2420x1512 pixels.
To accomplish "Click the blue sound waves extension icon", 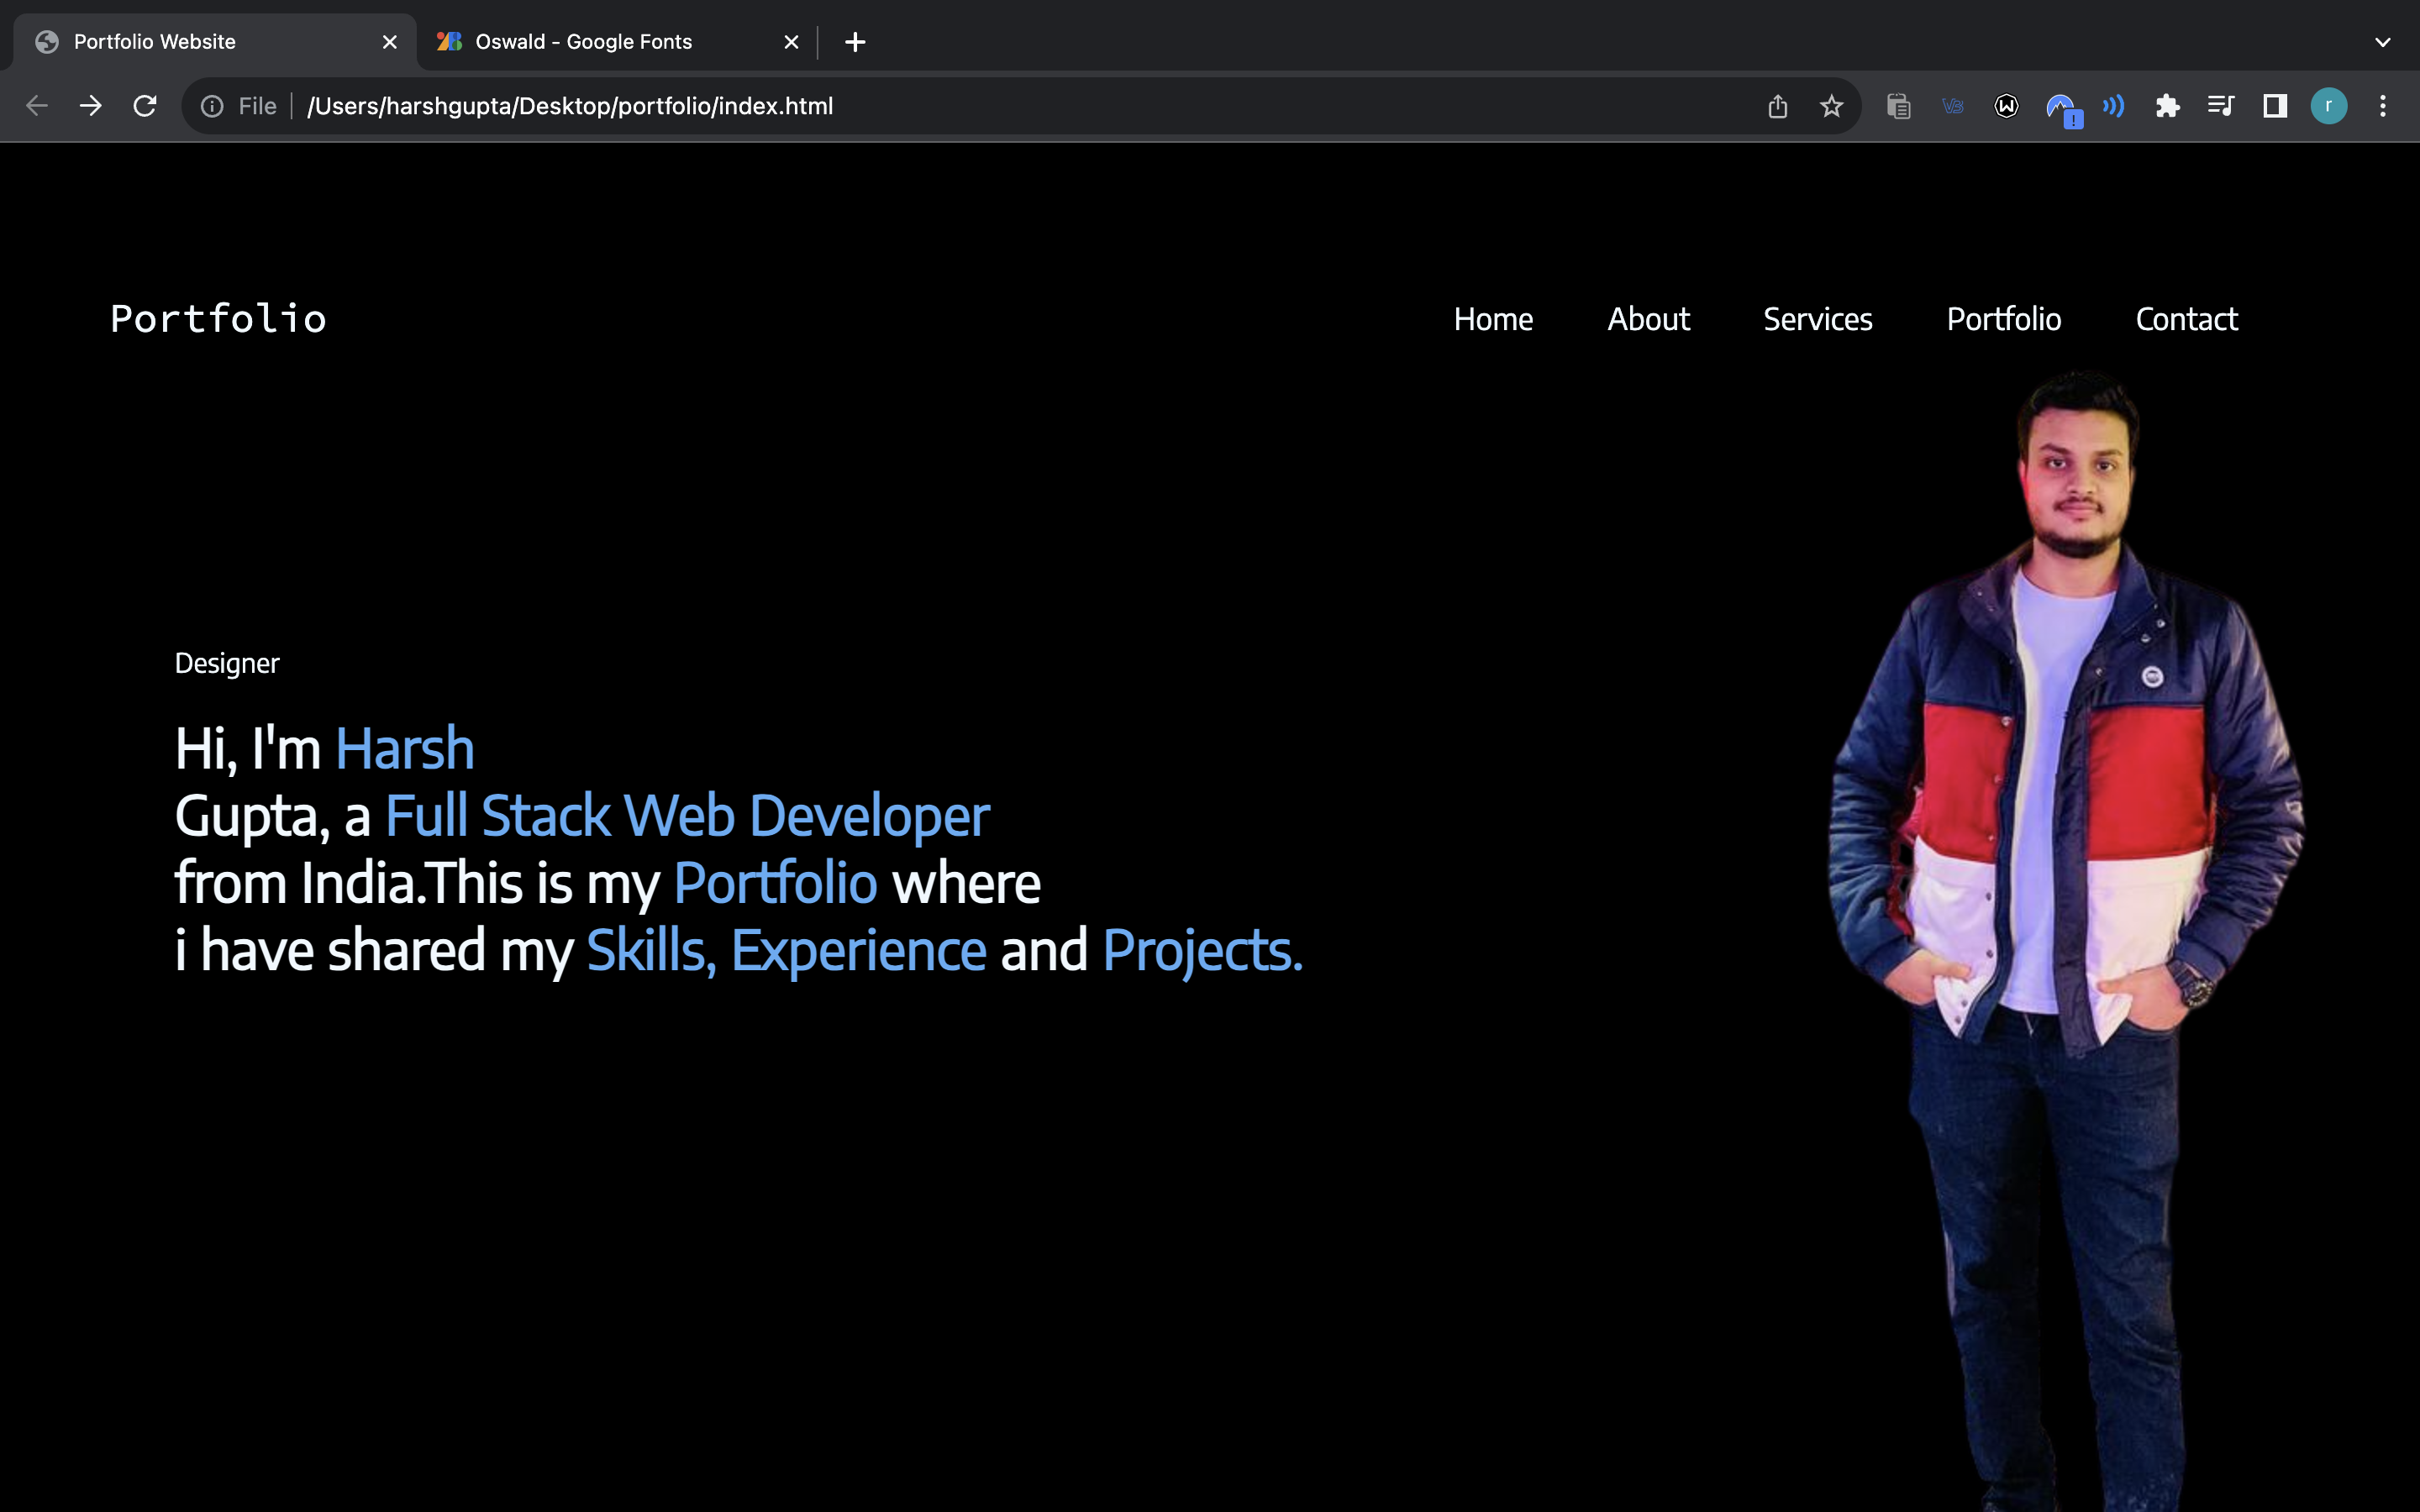I will tap(2113, 106).
